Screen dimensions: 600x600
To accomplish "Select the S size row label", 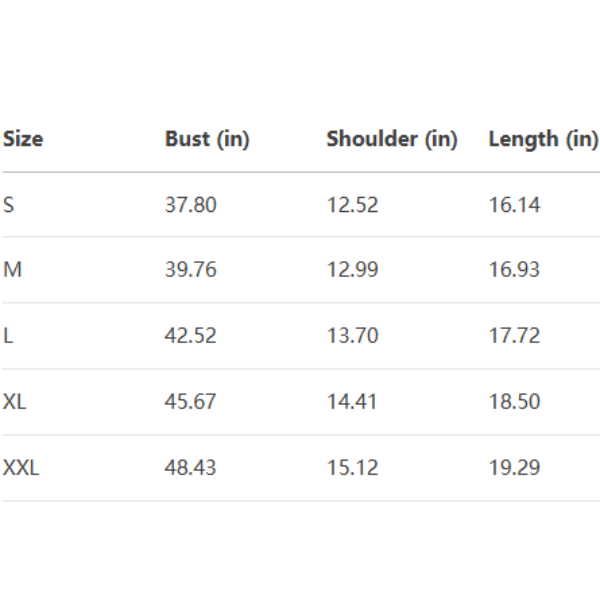I will (9, 205).
